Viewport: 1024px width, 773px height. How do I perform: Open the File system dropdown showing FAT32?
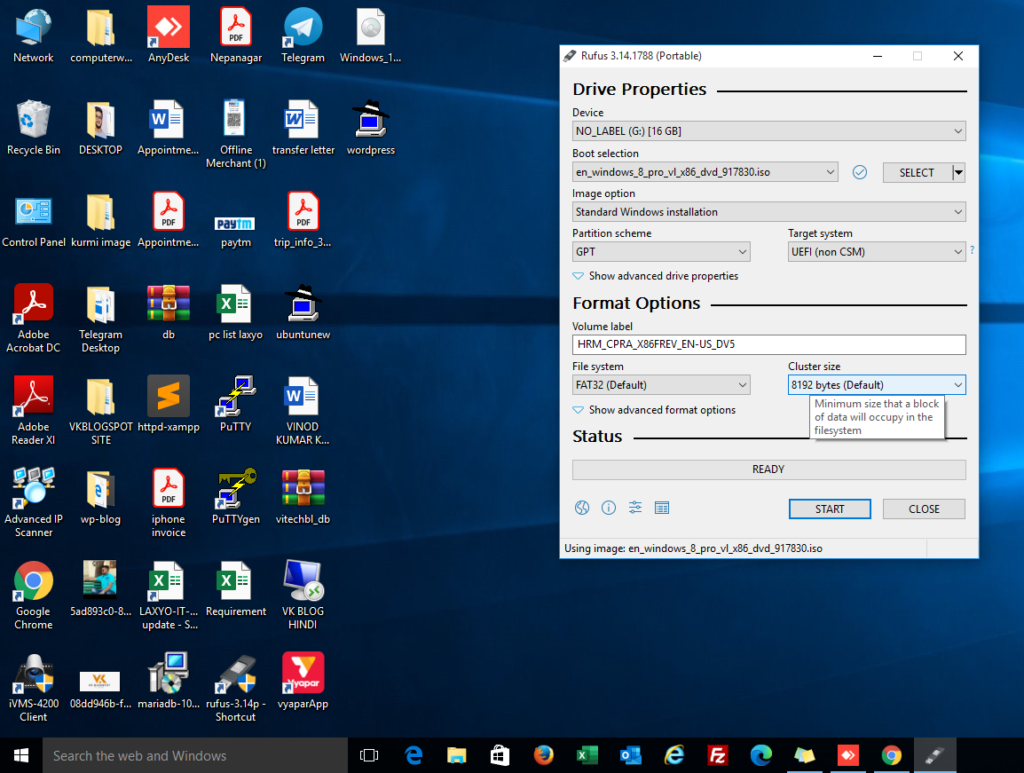[x=660, y=385]
